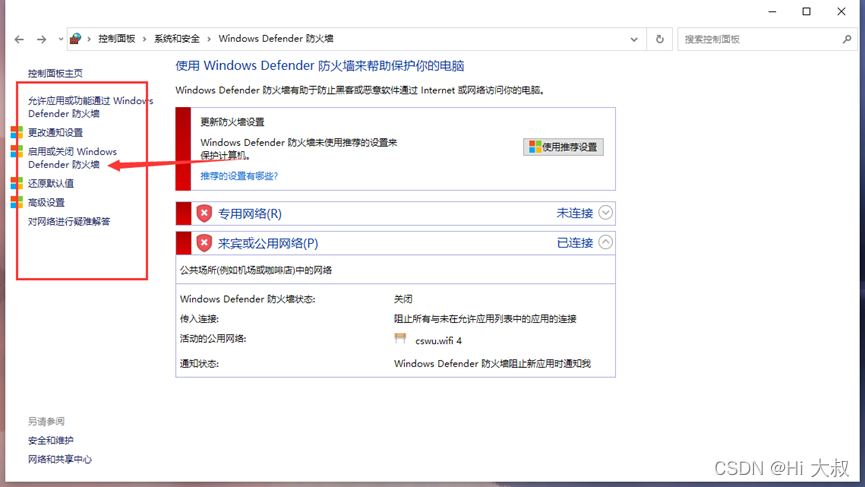Image resolution: width=865 pixels, height=487 pixels.
Task: Select the cswu.wifi 4 network name
Action: 438,341
